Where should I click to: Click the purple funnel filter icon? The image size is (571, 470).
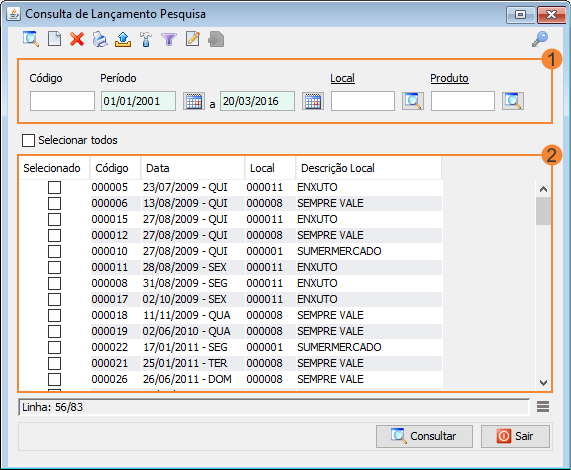[169, 39]
